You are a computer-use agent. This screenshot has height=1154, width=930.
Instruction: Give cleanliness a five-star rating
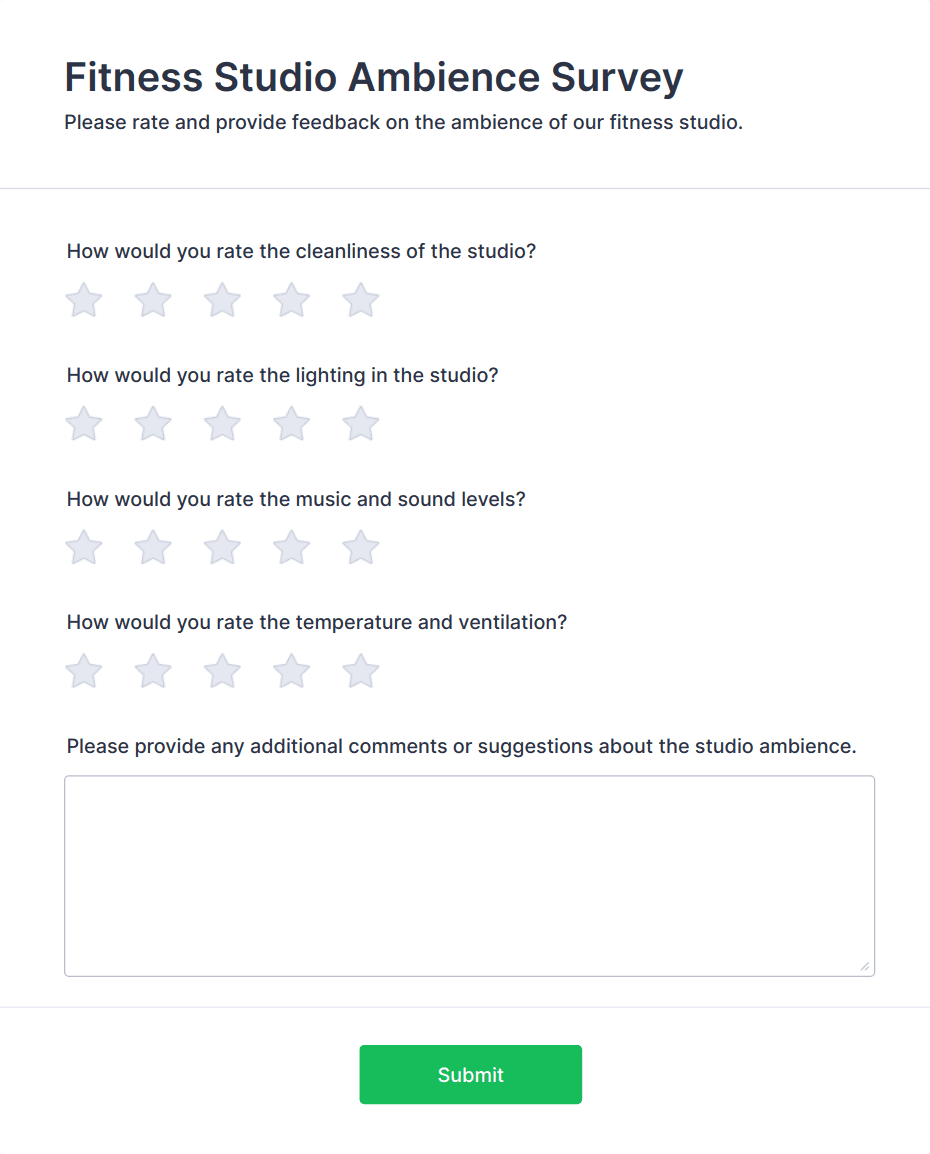point(360,300)
